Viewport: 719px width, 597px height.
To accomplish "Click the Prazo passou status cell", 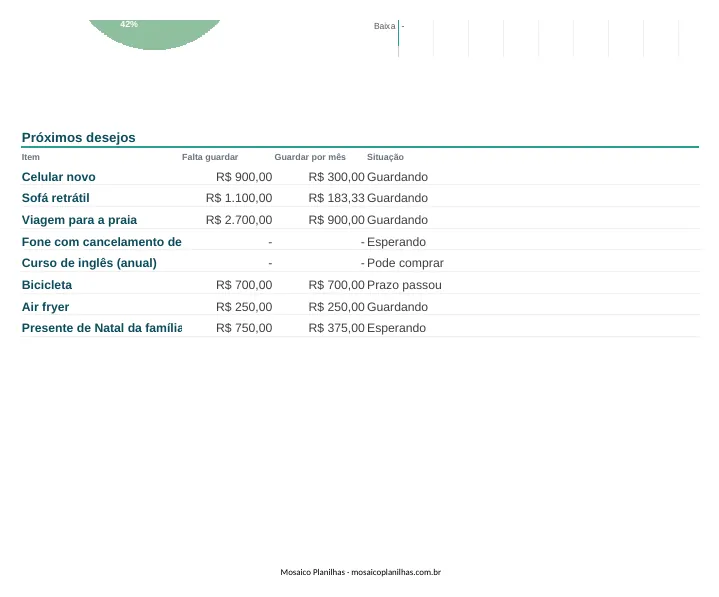I will pyautogui.click(x=404, y=285).
